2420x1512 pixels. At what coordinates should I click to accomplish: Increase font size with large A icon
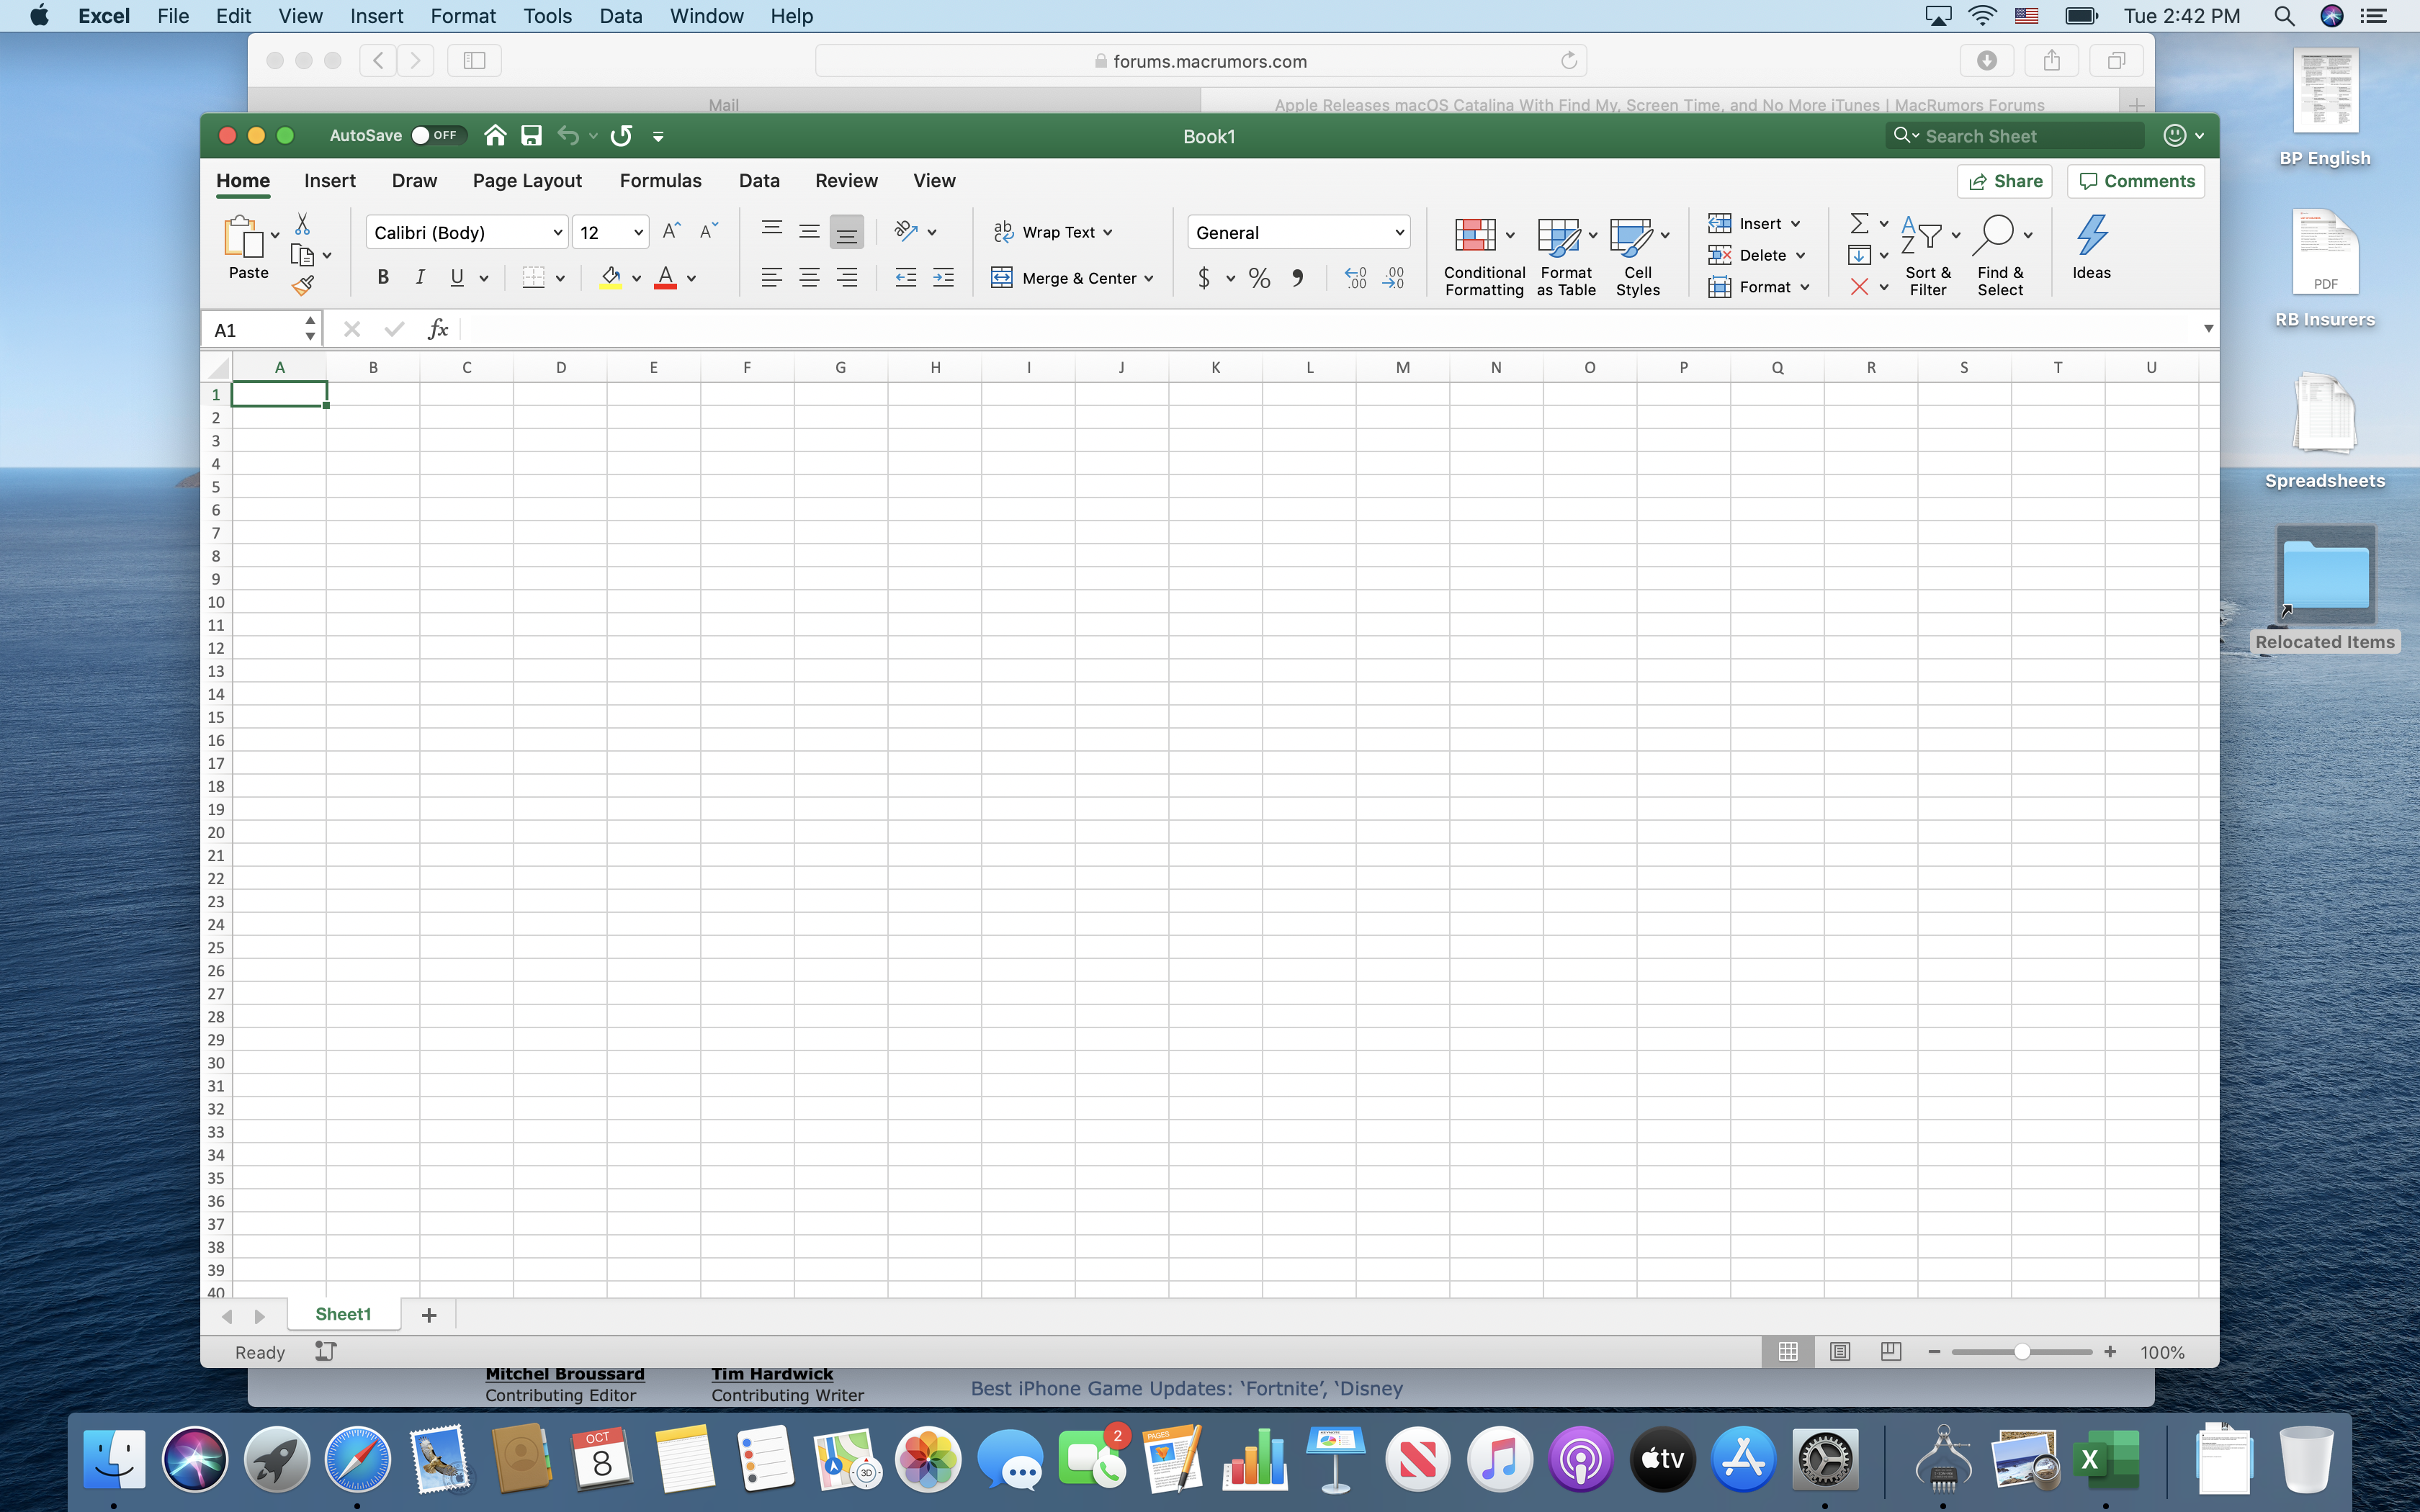672,231
